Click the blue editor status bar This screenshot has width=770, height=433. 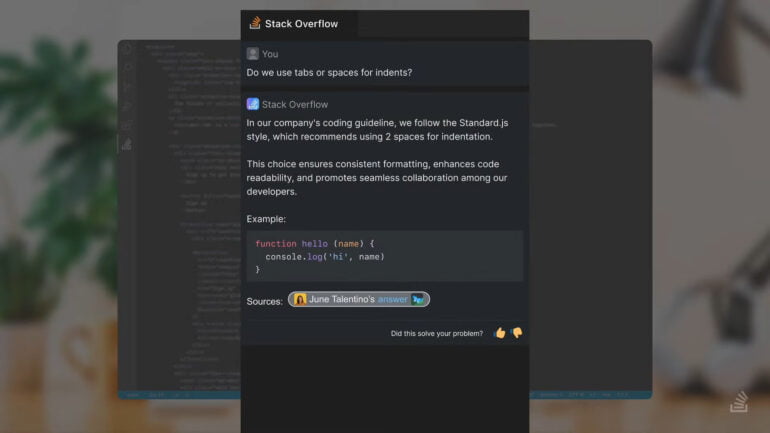point(385,395)
